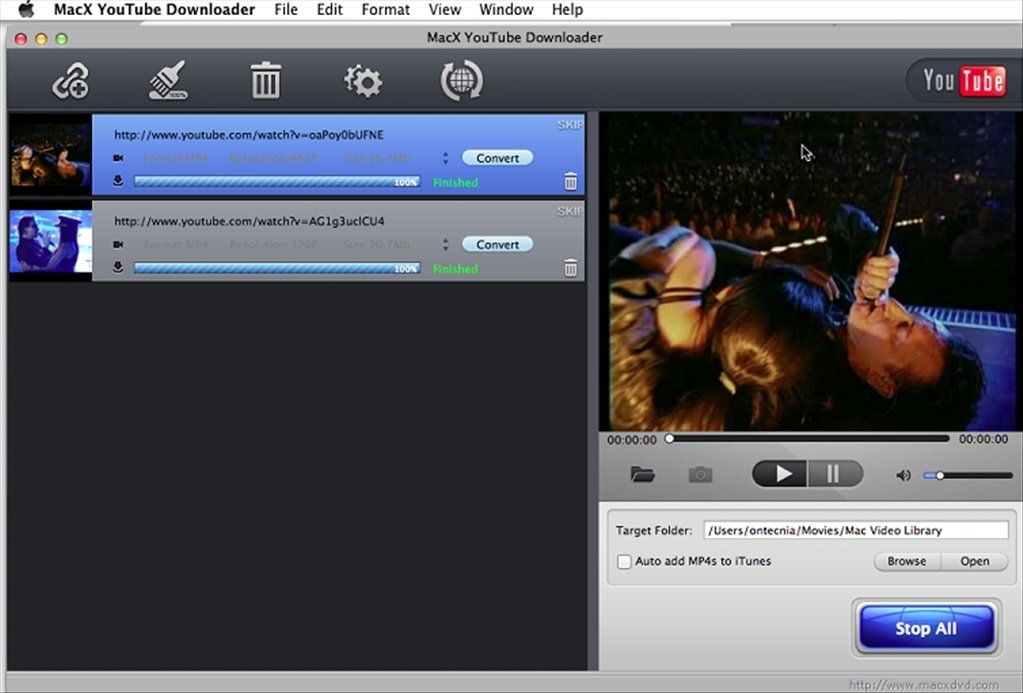Click Convert for the AG1g3uclCU4 video

pyautogui.click(x=497, y=244)
